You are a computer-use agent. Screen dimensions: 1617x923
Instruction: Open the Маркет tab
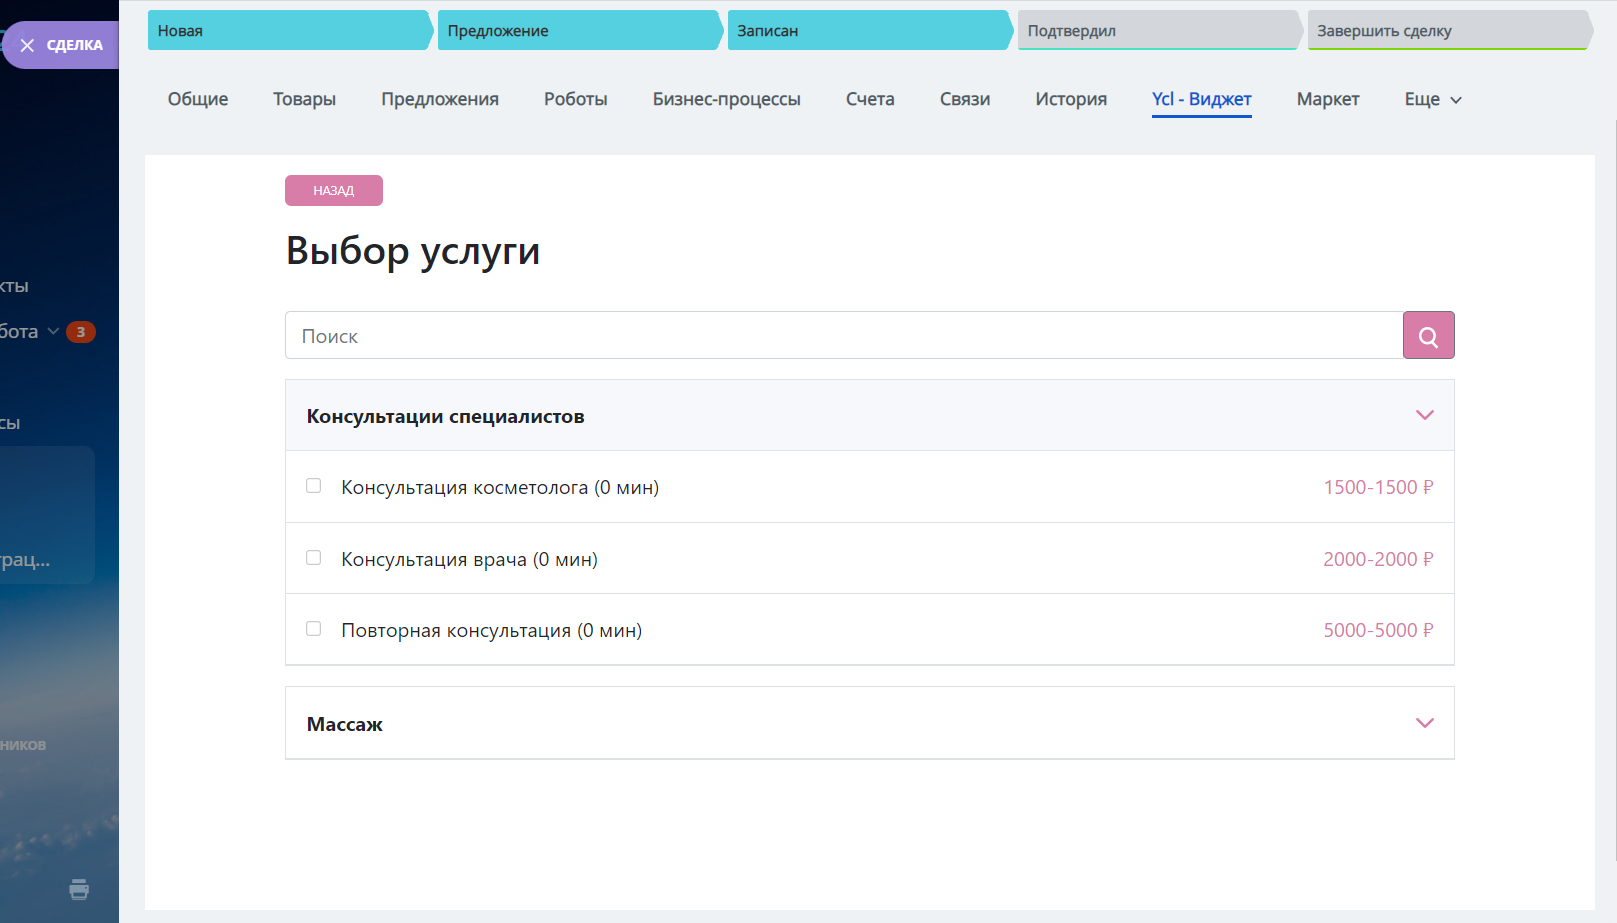pos(1327,99)
